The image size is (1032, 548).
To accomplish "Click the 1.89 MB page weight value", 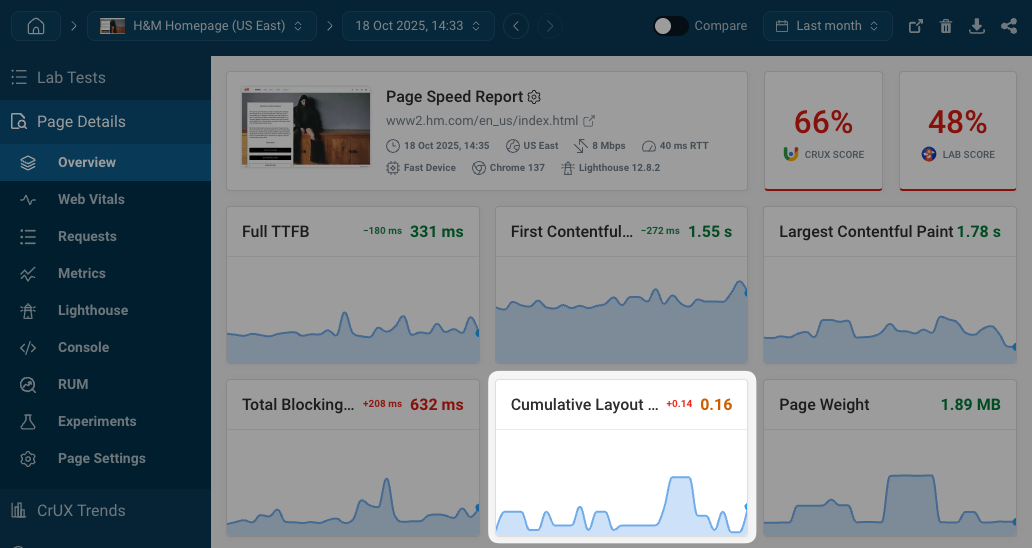I will coord(970,405).
